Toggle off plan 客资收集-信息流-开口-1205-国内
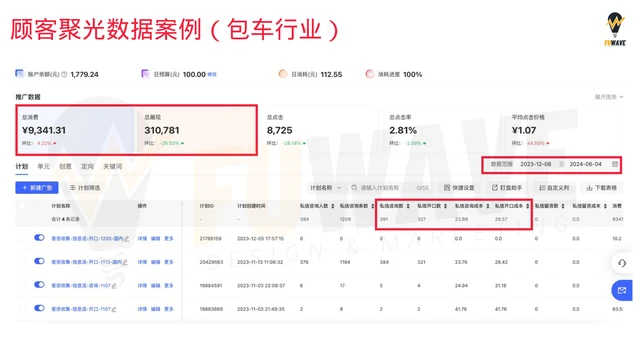 [39, 238]
